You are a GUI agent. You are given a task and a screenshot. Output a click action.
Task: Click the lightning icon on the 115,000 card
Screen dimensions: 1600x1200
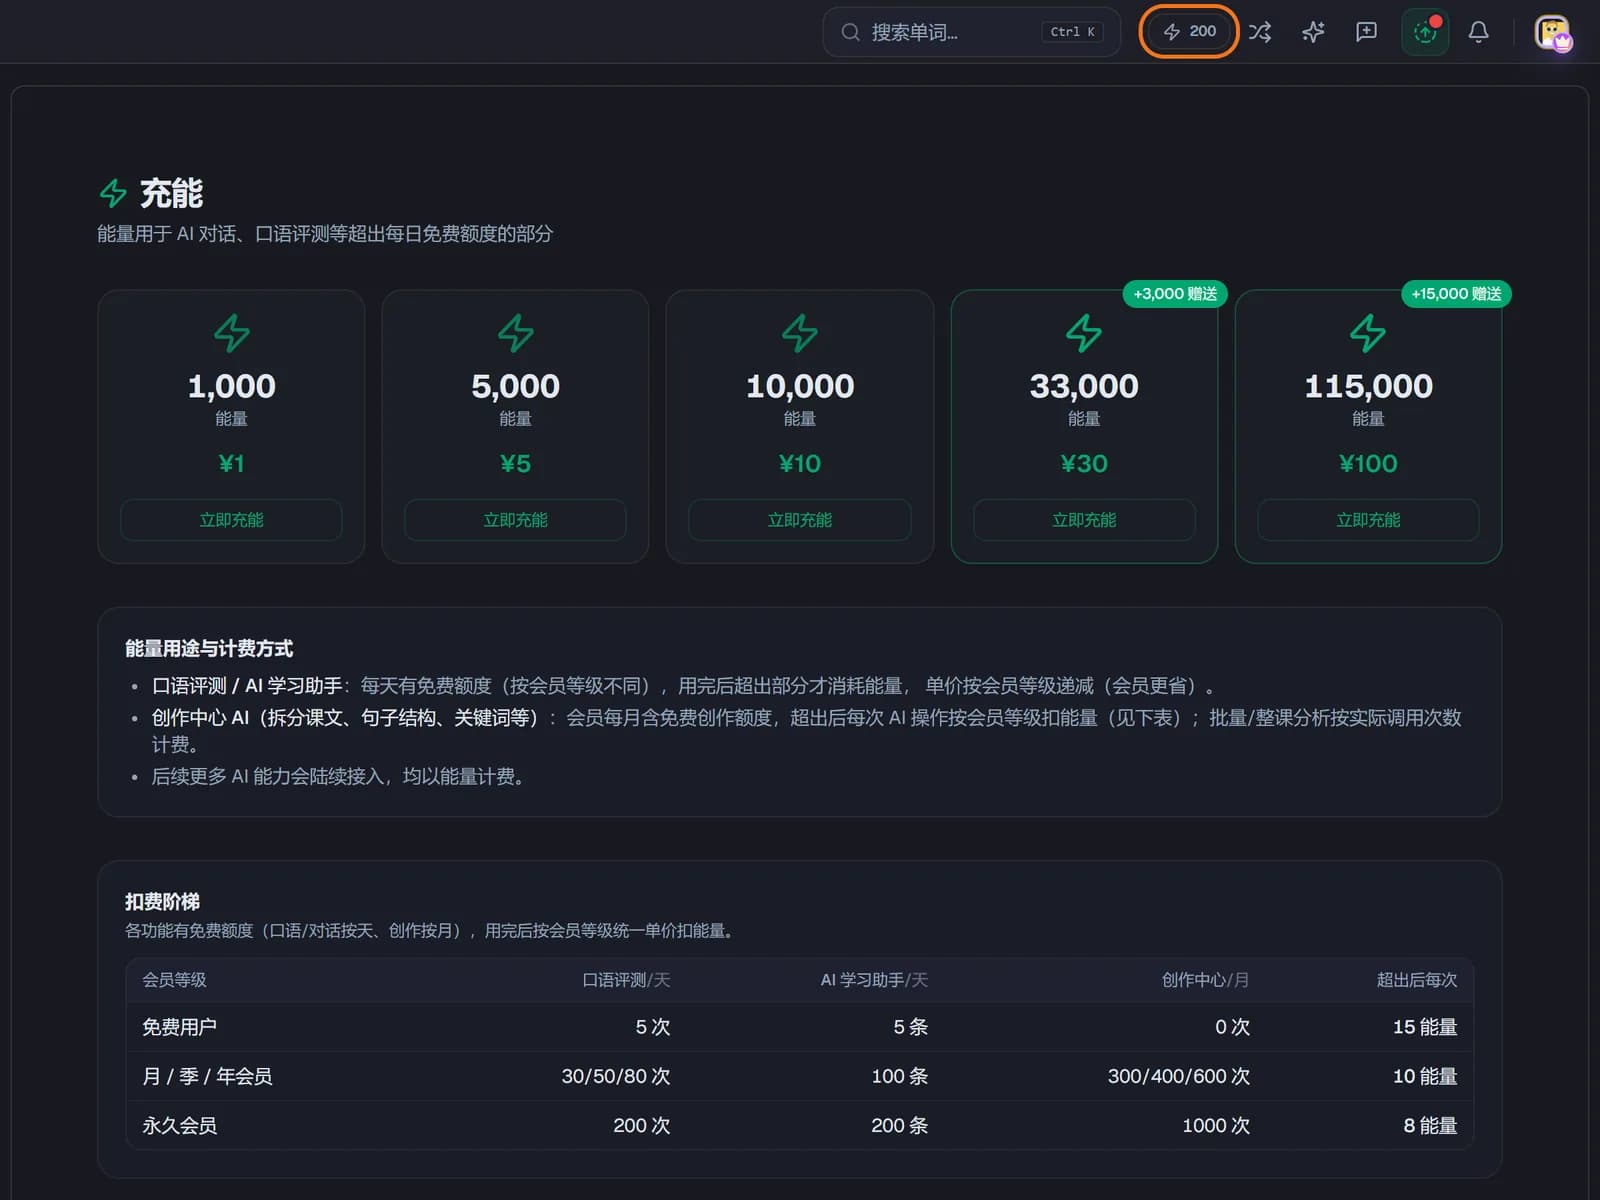[x=1368, y=333]
